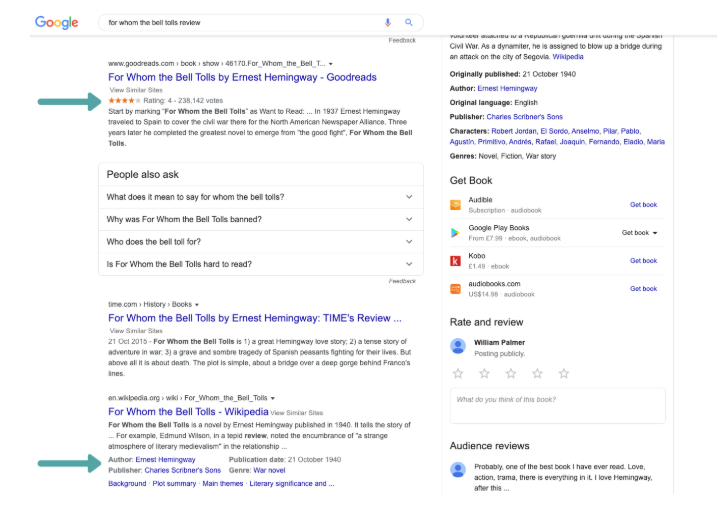This screenshot has width=717, height=517.
Task: Rate the book five stars
Action: click(564, 373)
